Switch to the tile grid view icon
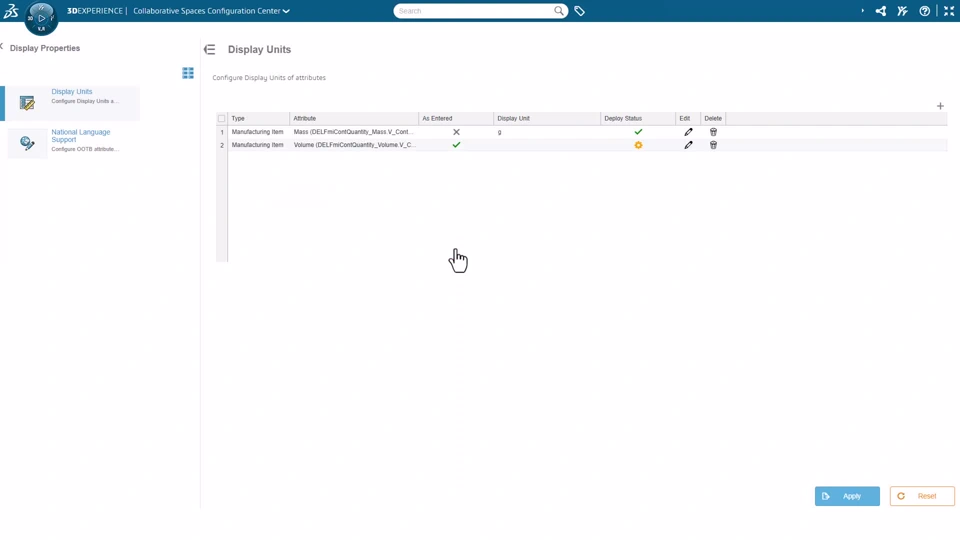Screen dimensions: 960x540 click(x=188, y=73)
